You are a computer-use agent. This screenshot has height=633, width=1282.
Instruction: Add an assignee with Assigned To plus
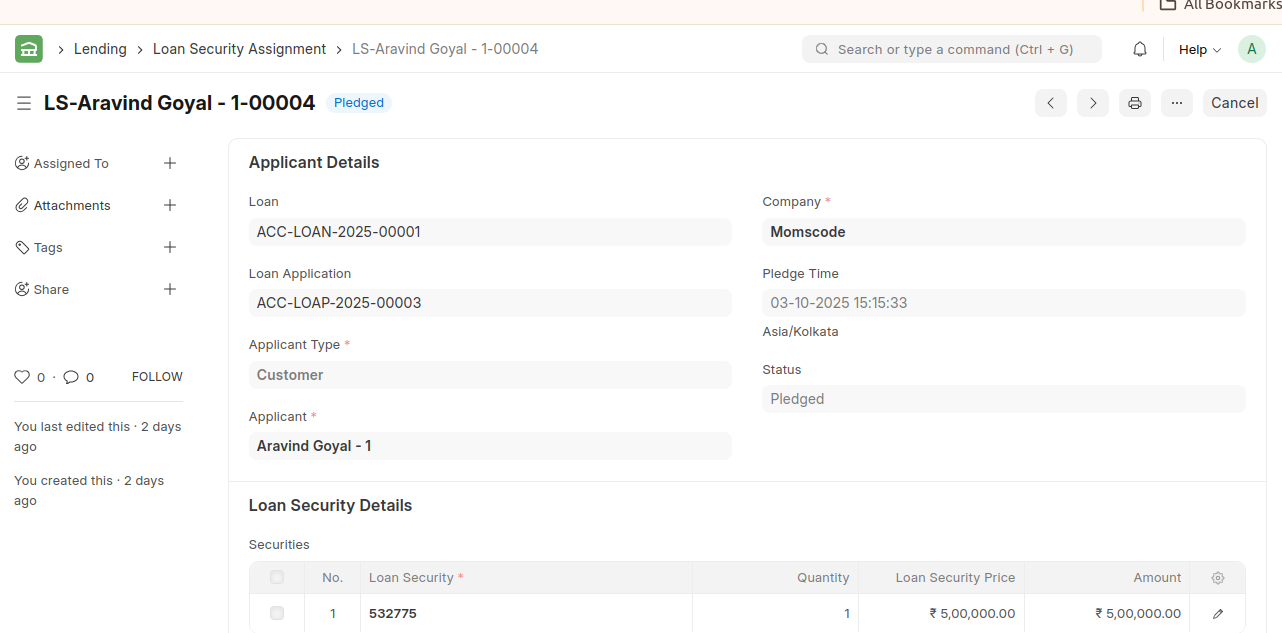pos(170,163)
